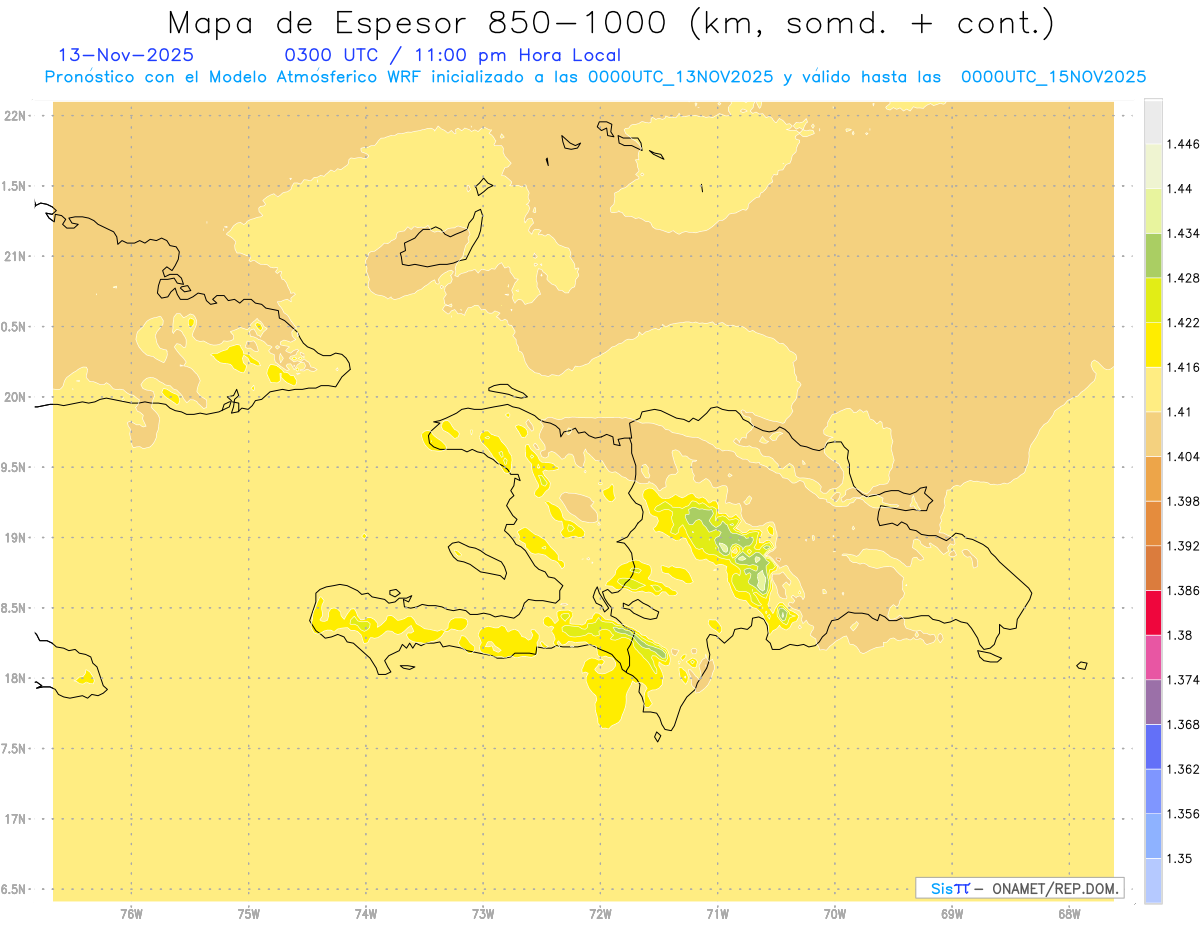Click the 71W longitude label

(x=717, y=914)
